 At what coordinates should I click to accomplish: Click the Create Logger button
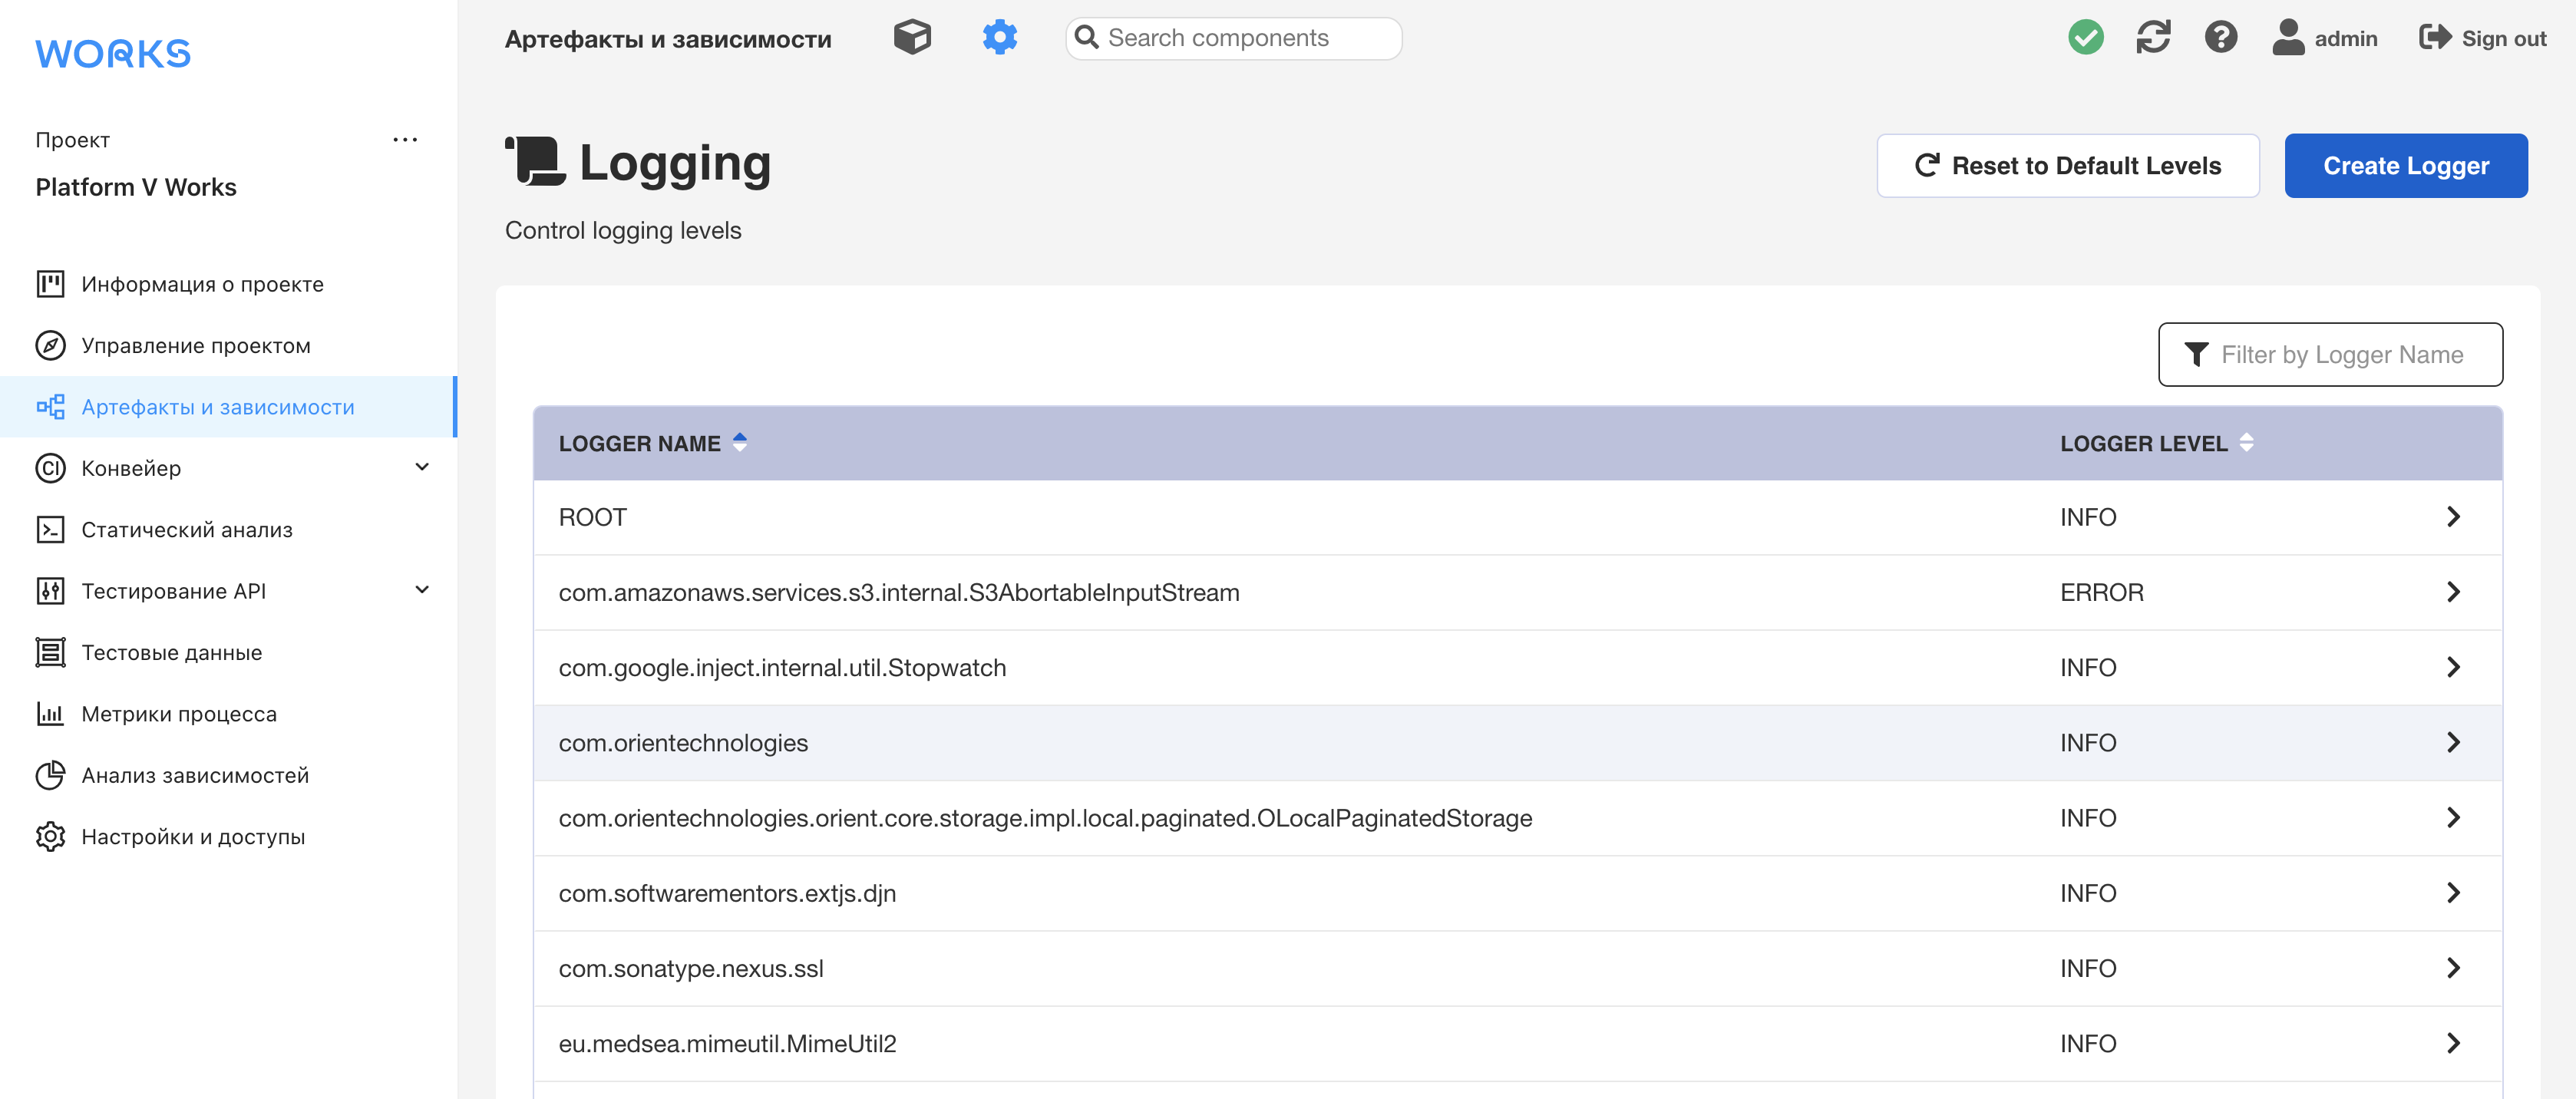[2405, 166]
